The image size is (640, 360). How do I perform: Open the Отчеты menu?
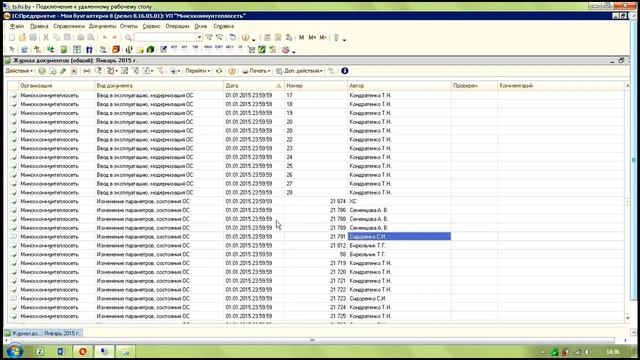click(129, 26)
